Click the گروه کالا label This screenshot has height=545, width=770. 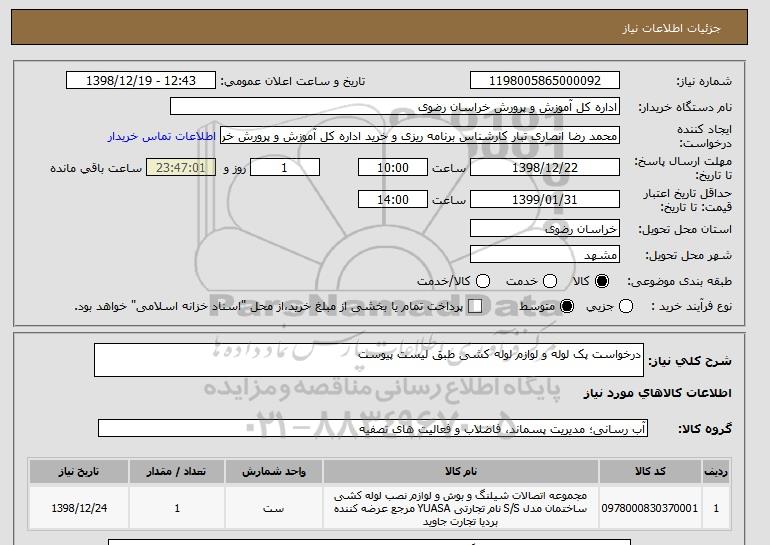click(705, 429)
